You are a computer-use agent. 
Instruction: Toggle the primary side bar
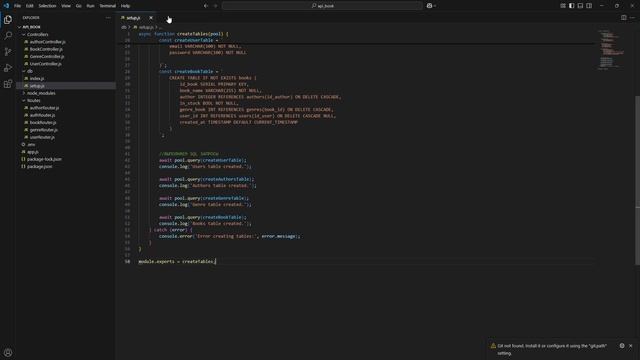coord(571,6)
